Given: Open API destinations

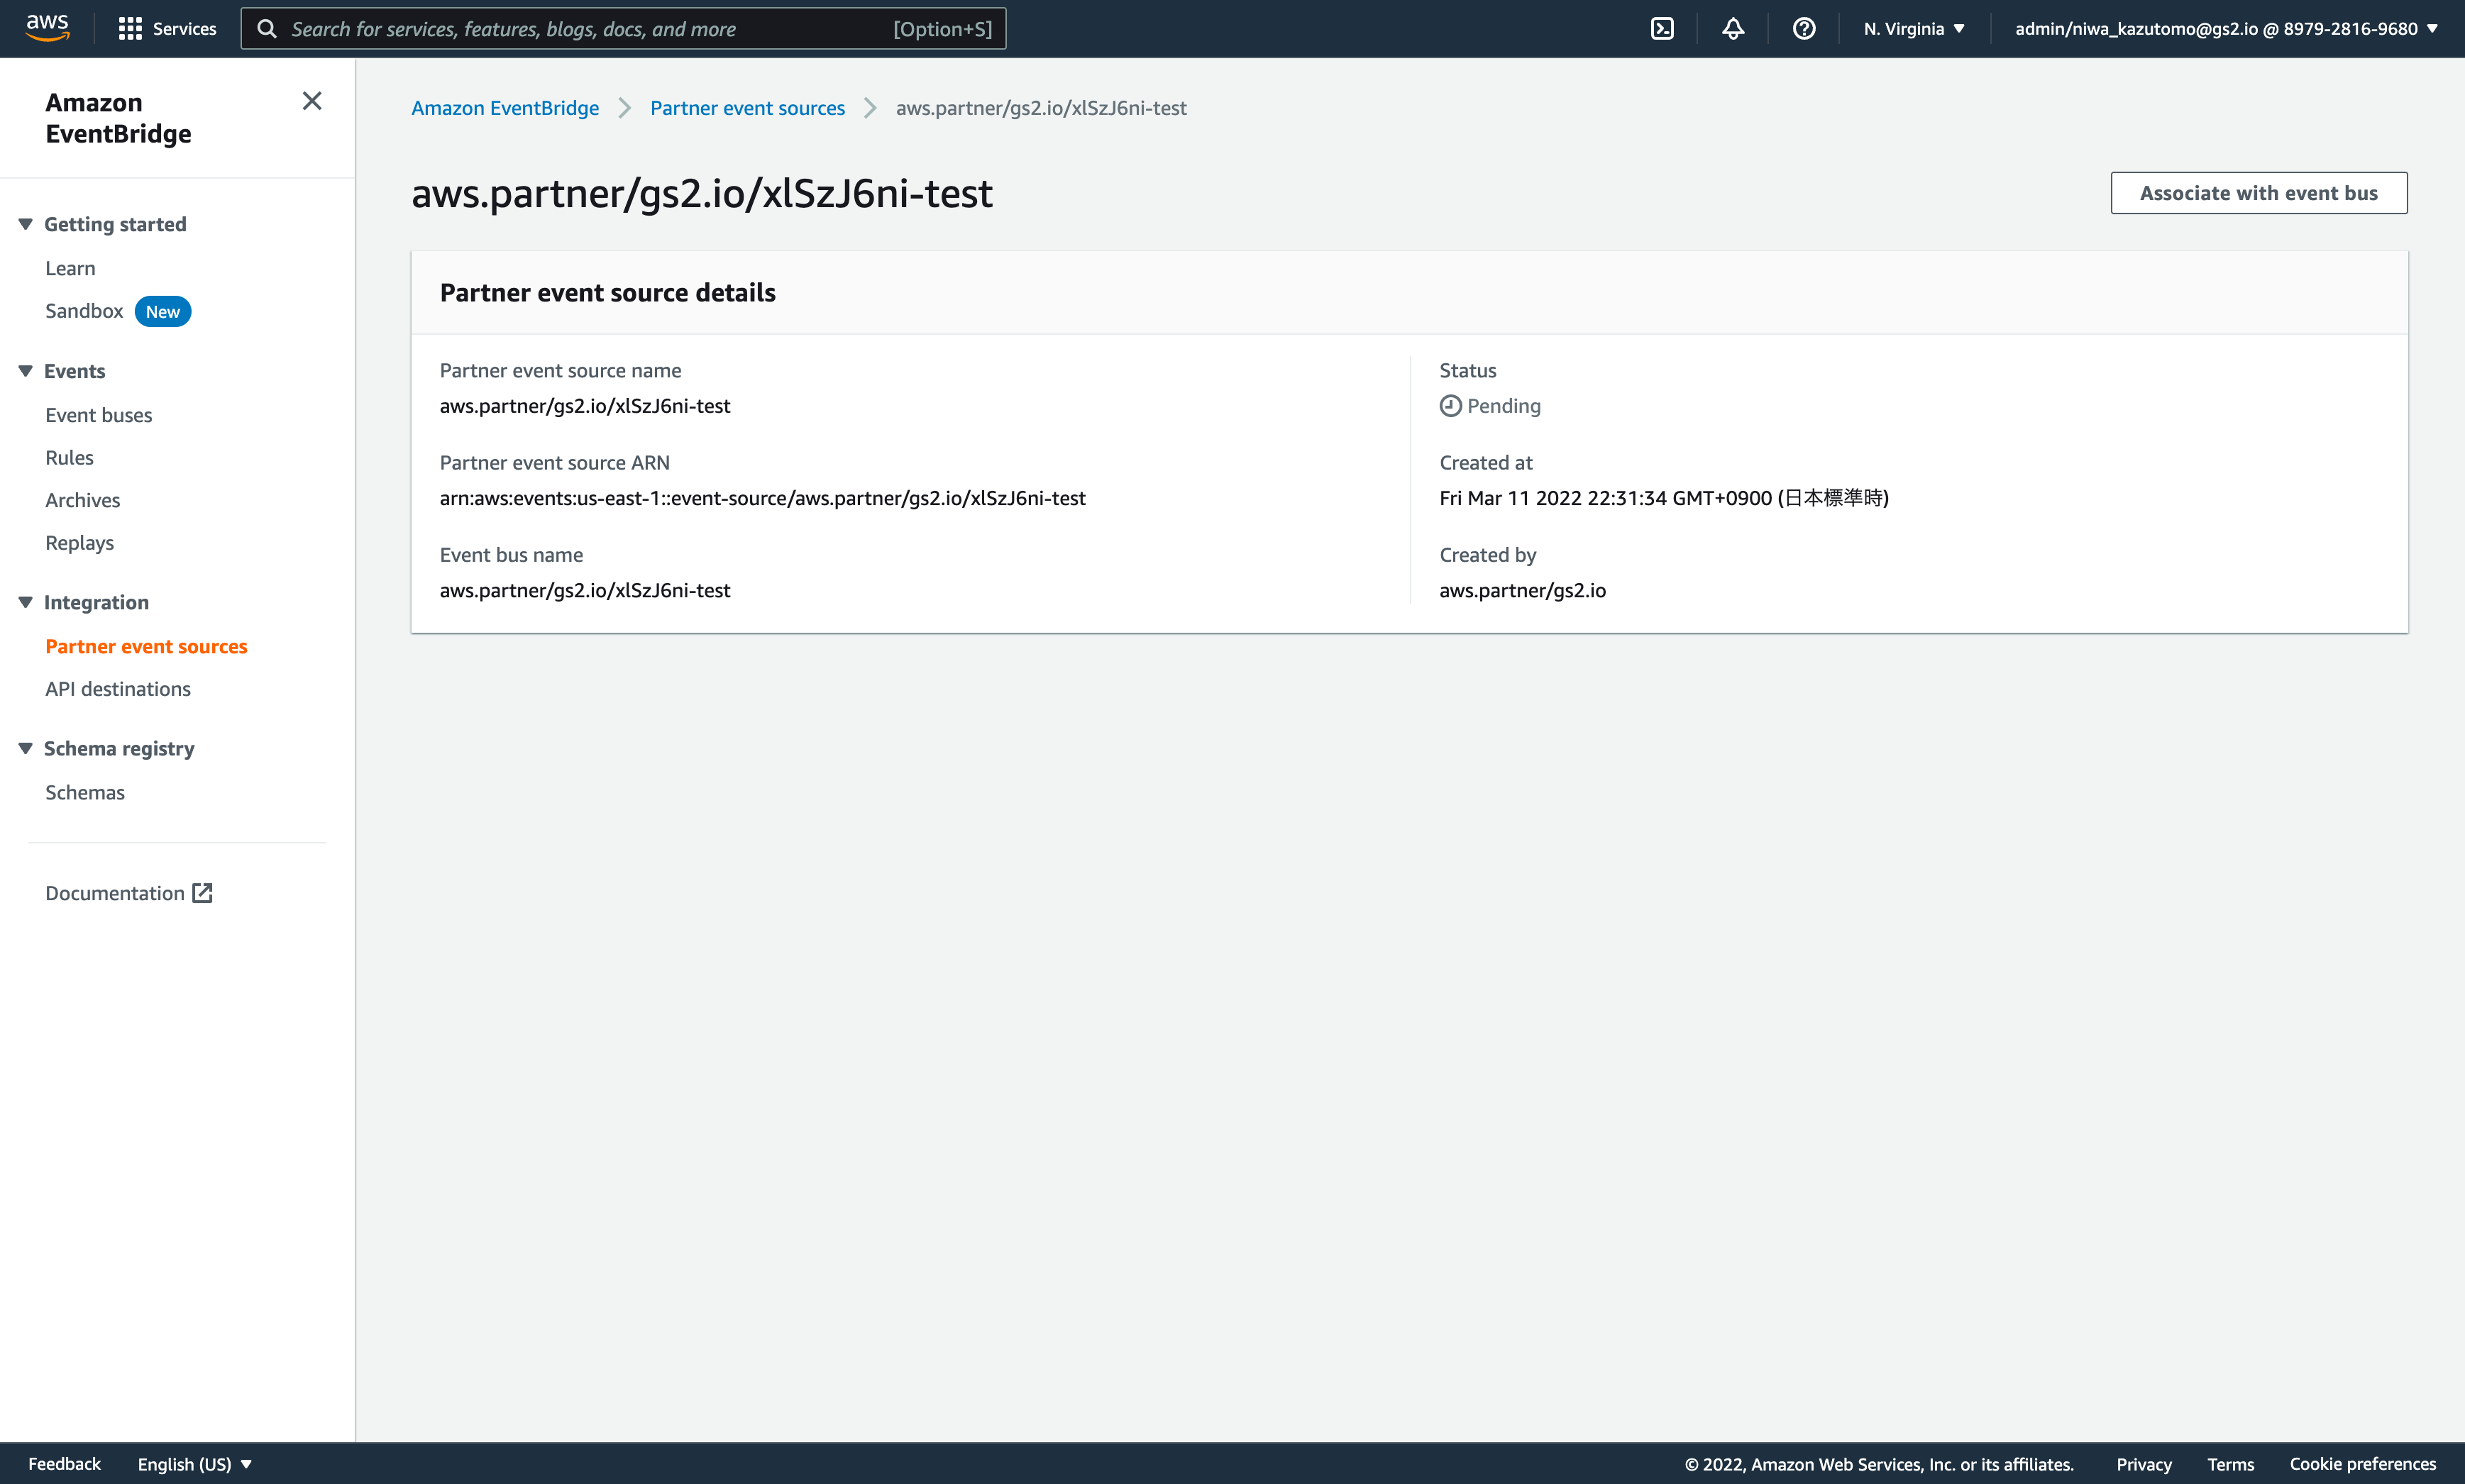Looking at the screenshot, I should tap(118, 689).
